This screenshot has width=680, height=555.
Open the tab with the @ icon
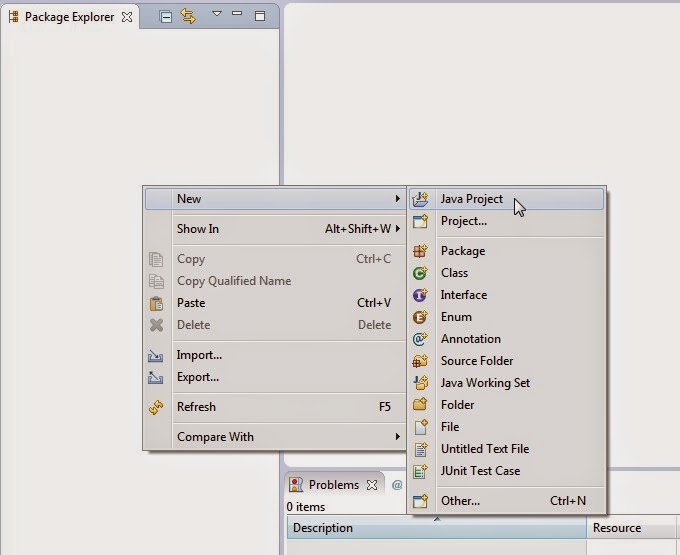tap(397, 485)
